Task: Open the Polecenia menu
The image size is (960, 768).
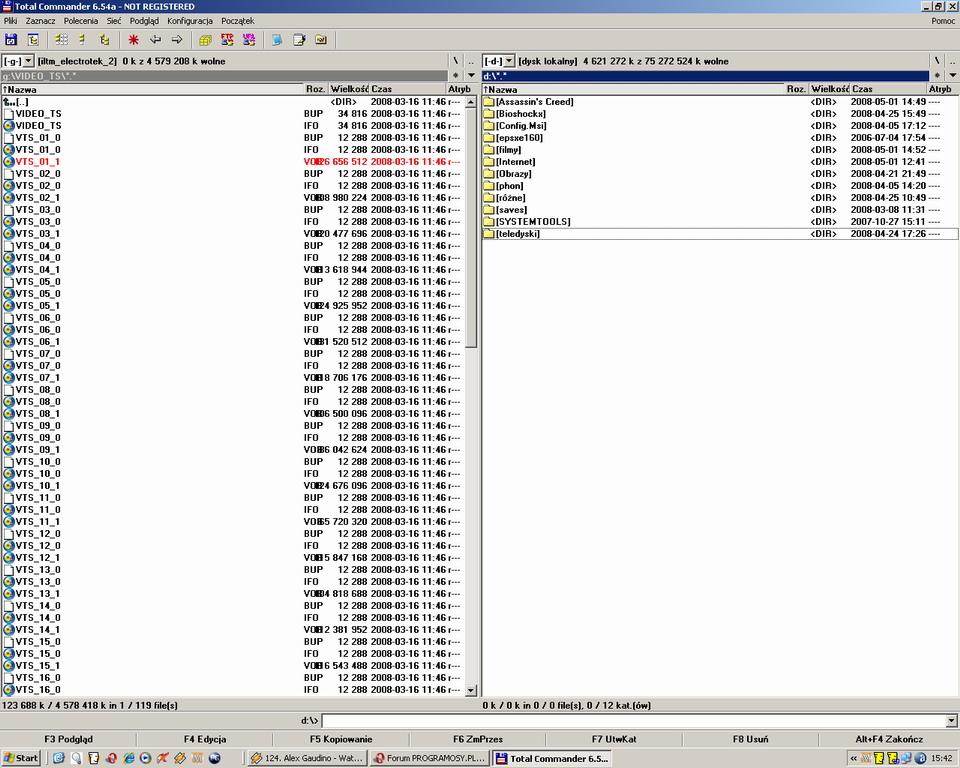Action: 81,21
